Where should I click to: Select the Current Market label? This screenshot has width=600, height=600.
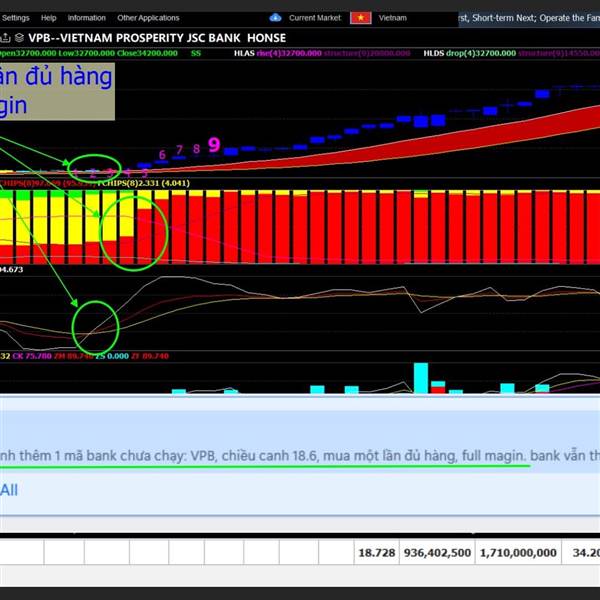pyautogui.click(x=315, y=18)
